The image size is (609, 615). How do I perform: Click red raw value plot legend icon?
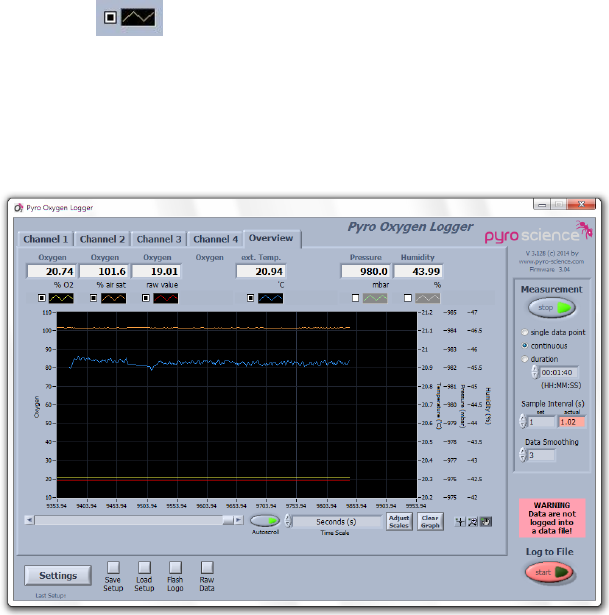point(165,298)
